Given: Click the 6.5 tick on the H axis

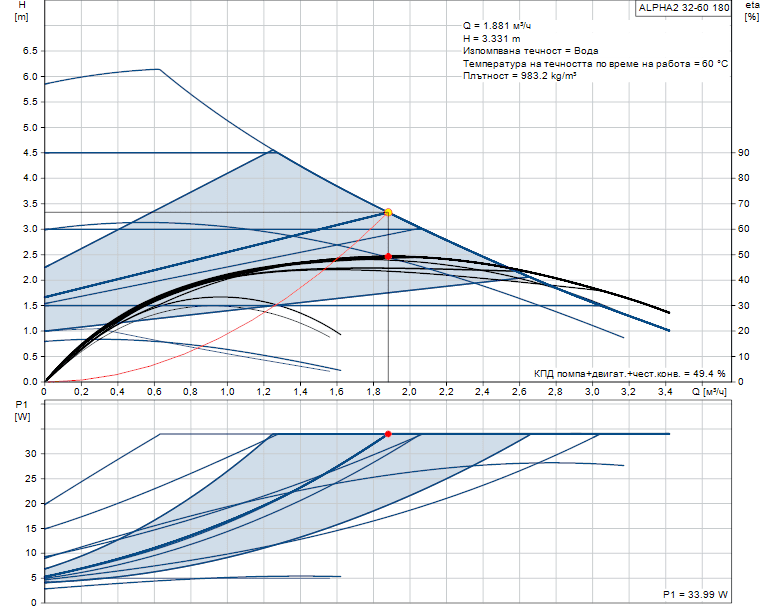Looking at the screenshot, I should coord(29,50).
